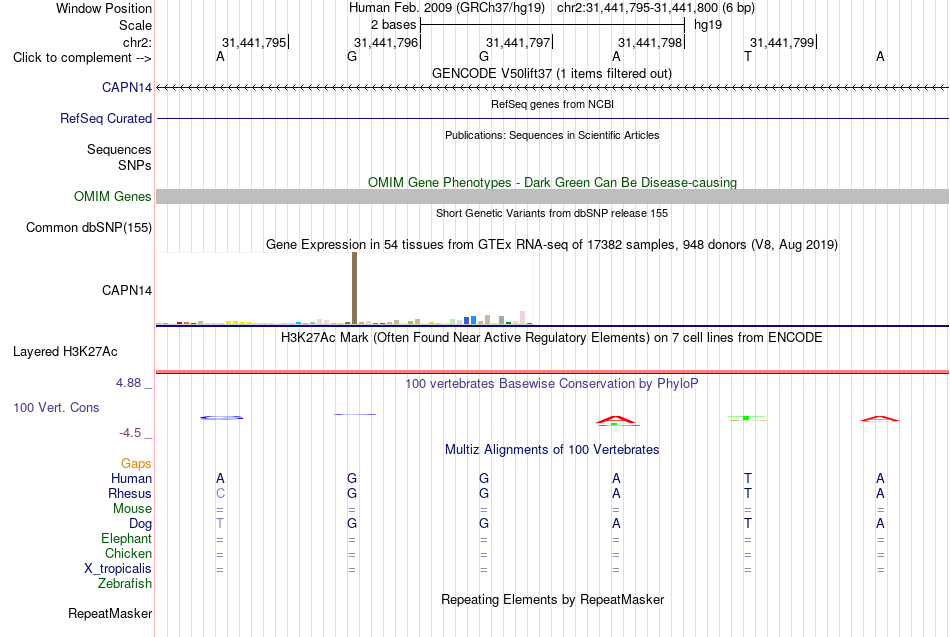Click the -4.5 lower scale value
Image resolution: width=950 pixels, height=637 pixels.
click(x=130, y=433)
